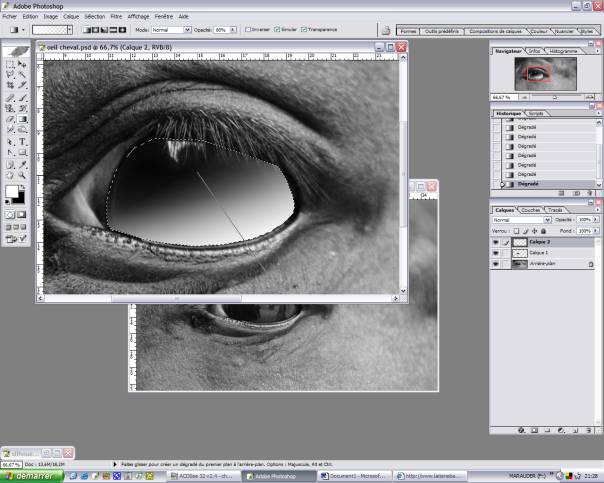This screenshot has height=483, width=604.
Task: Toggle lock transparent pixels
Action: 516,231
